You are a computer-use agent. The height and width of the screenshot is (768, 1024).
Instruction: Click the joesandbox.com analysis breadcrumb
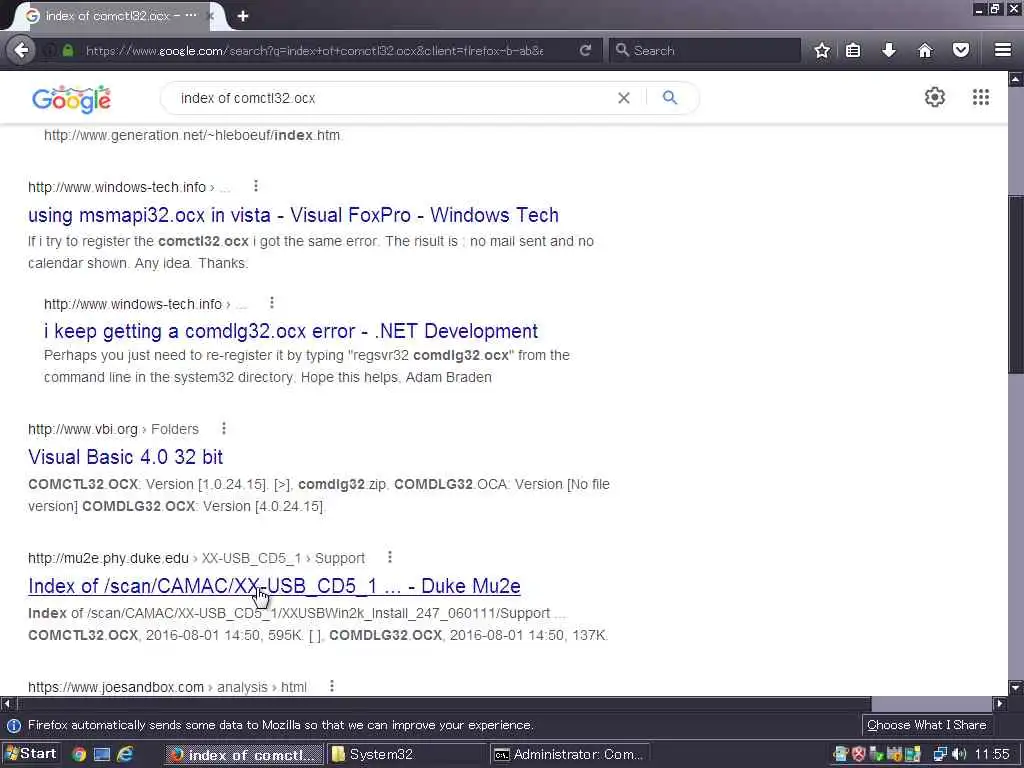(x=167, y=687)
